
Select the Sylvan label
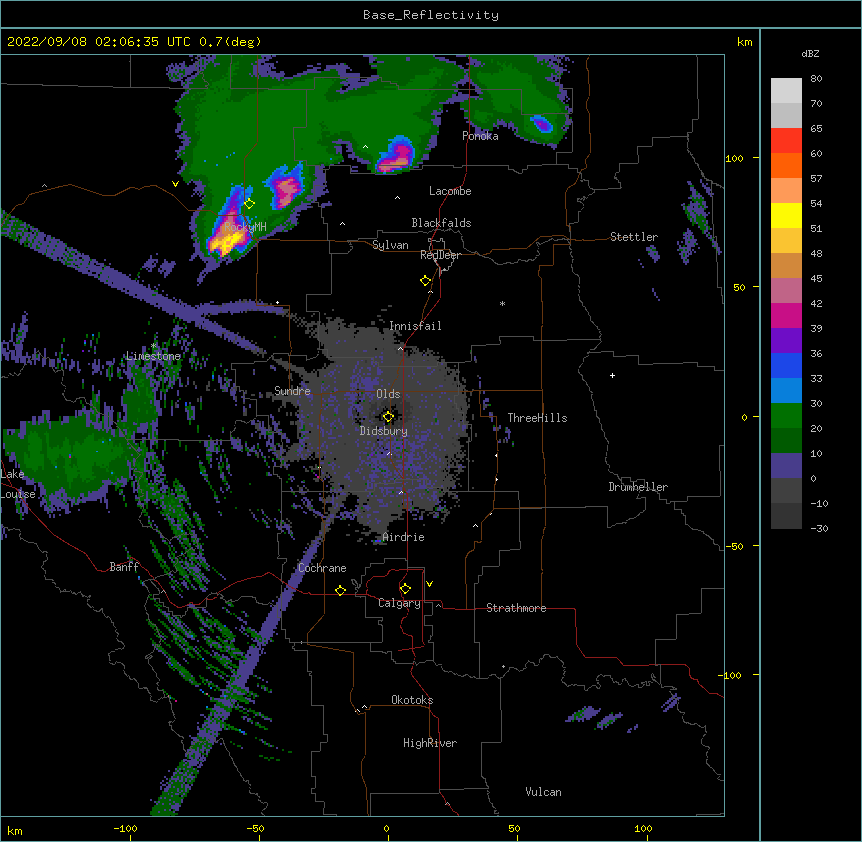point(390,245)
